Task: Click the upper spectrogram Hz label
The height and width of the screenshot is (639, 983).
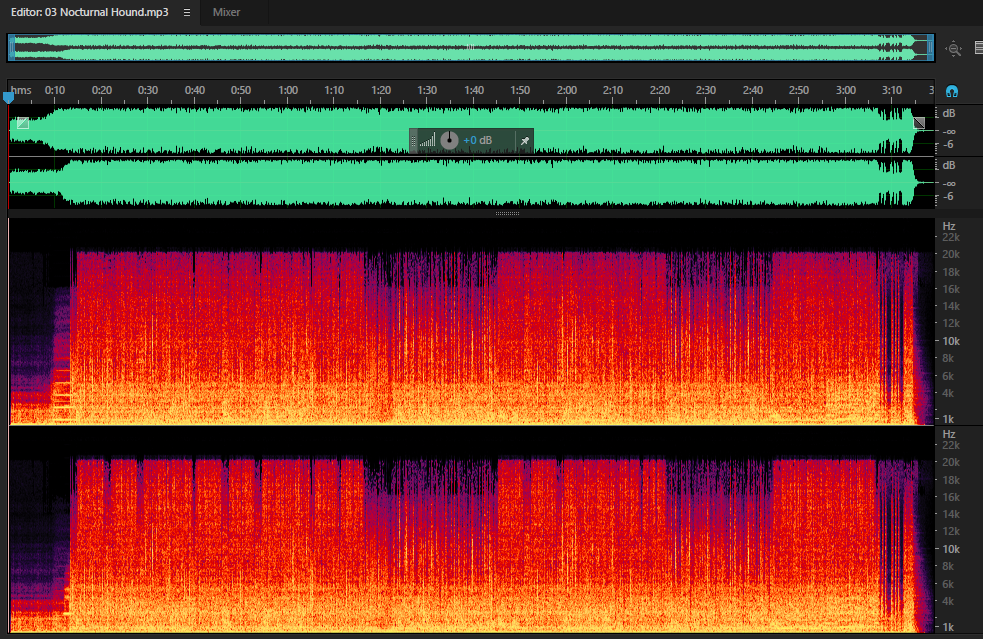Action: (x=949, y=226)
